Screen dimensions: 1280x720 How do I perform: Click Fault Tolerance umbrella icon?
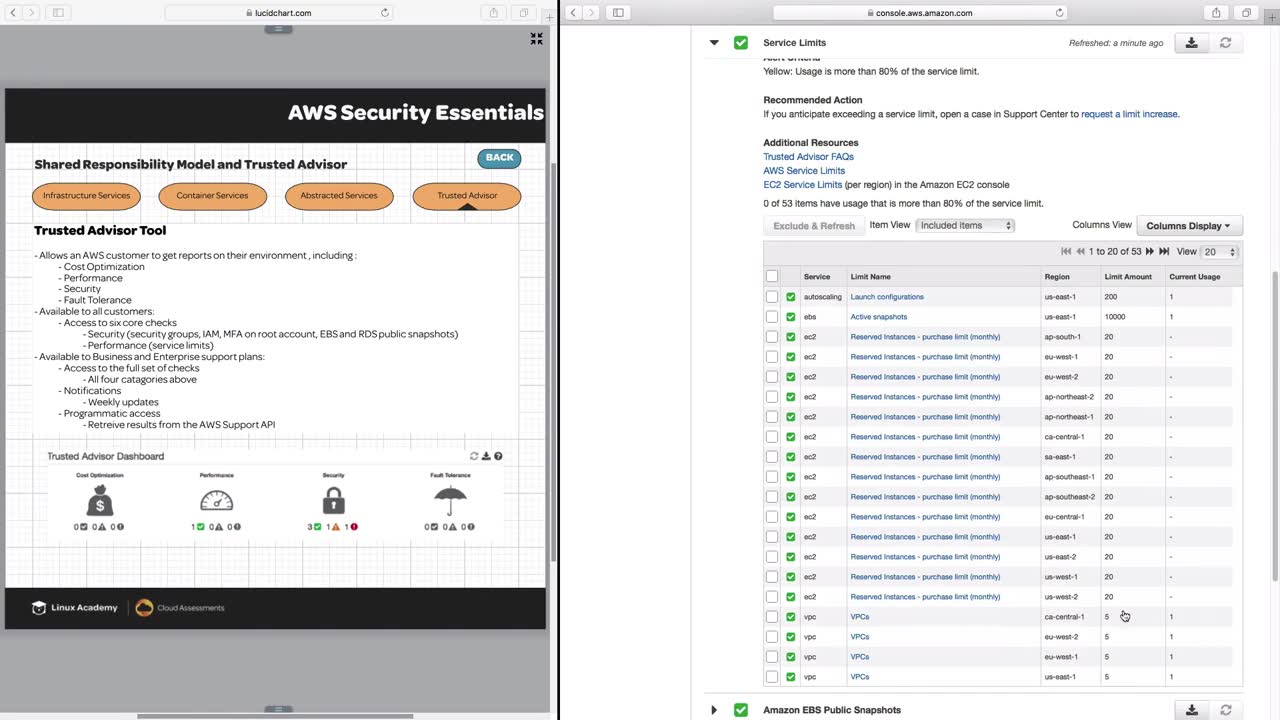450,500
